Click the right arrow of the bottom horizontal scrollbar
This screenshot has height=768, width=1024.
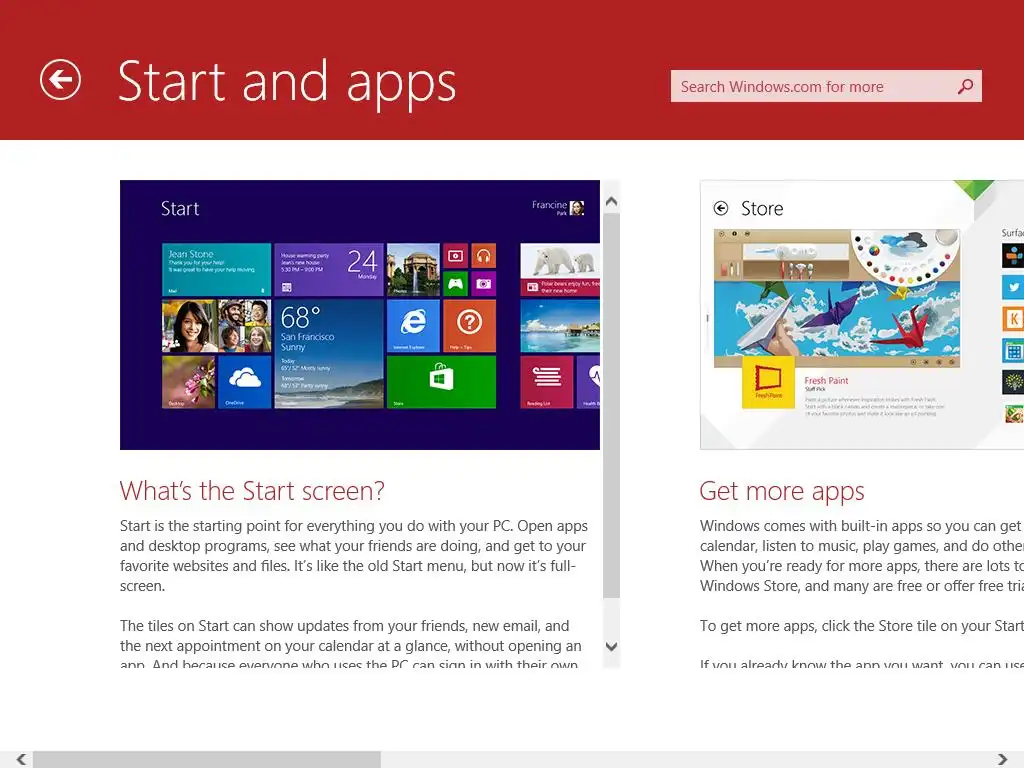coord(1002,759)
